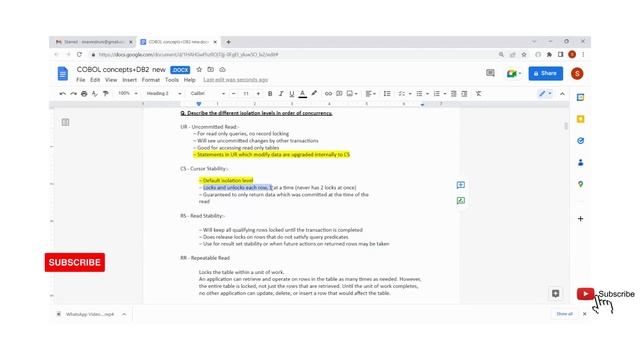
Task: Open a new browser tab
Action: [229, 42]
